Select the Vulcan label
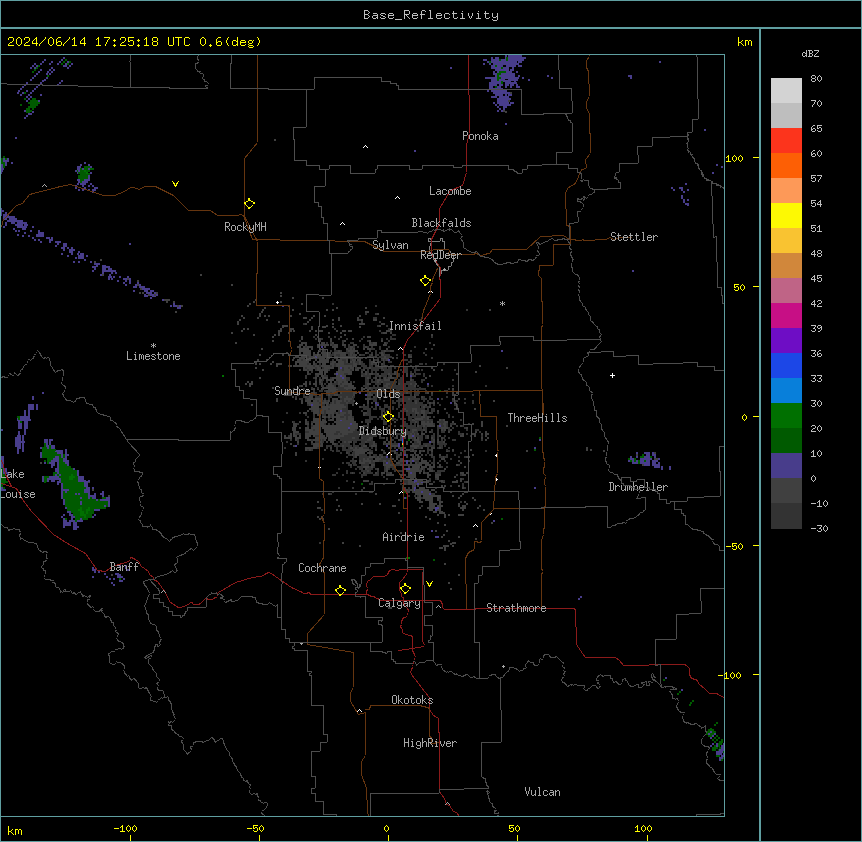862x842 pixels. coord(543,792)
